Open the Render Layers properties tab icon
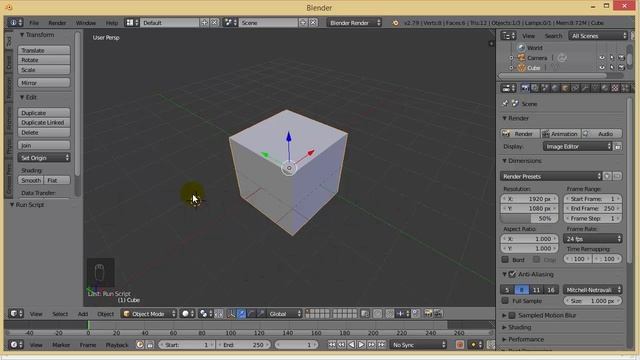The height and width of the screenshot is (360, 640). click(535, 88)
